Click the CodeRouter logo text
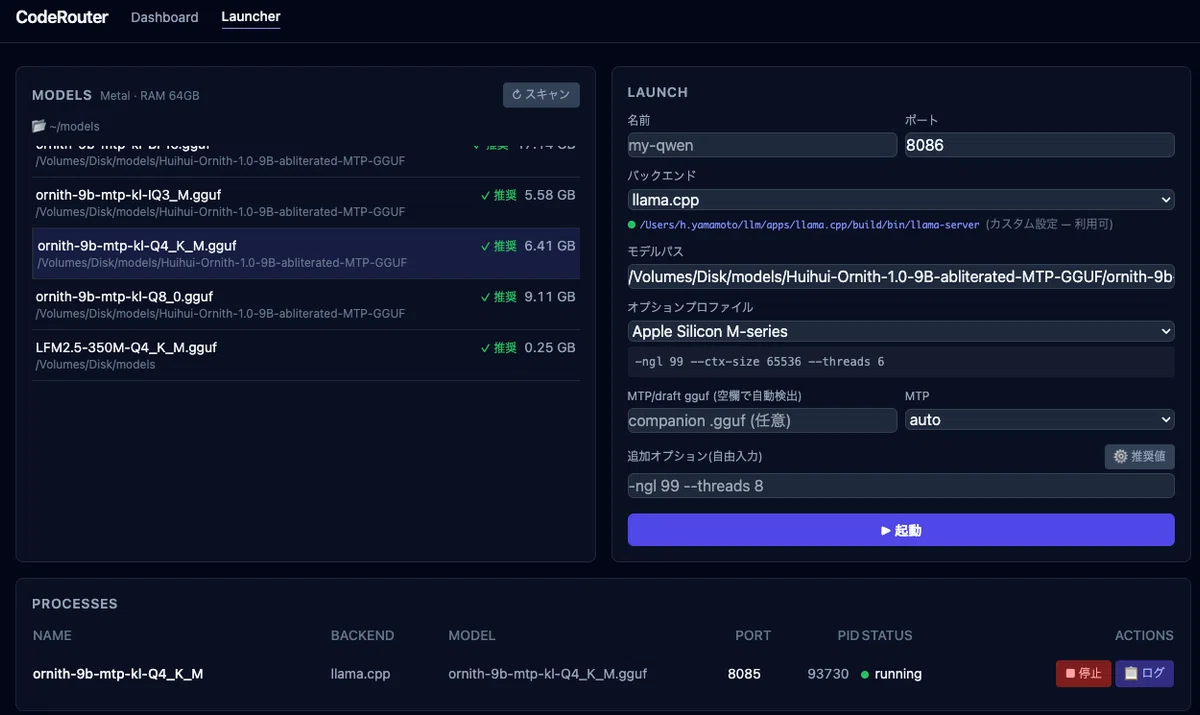This screenshot has width=1200, height=715. pyautogui.click(x=62, y=17)
